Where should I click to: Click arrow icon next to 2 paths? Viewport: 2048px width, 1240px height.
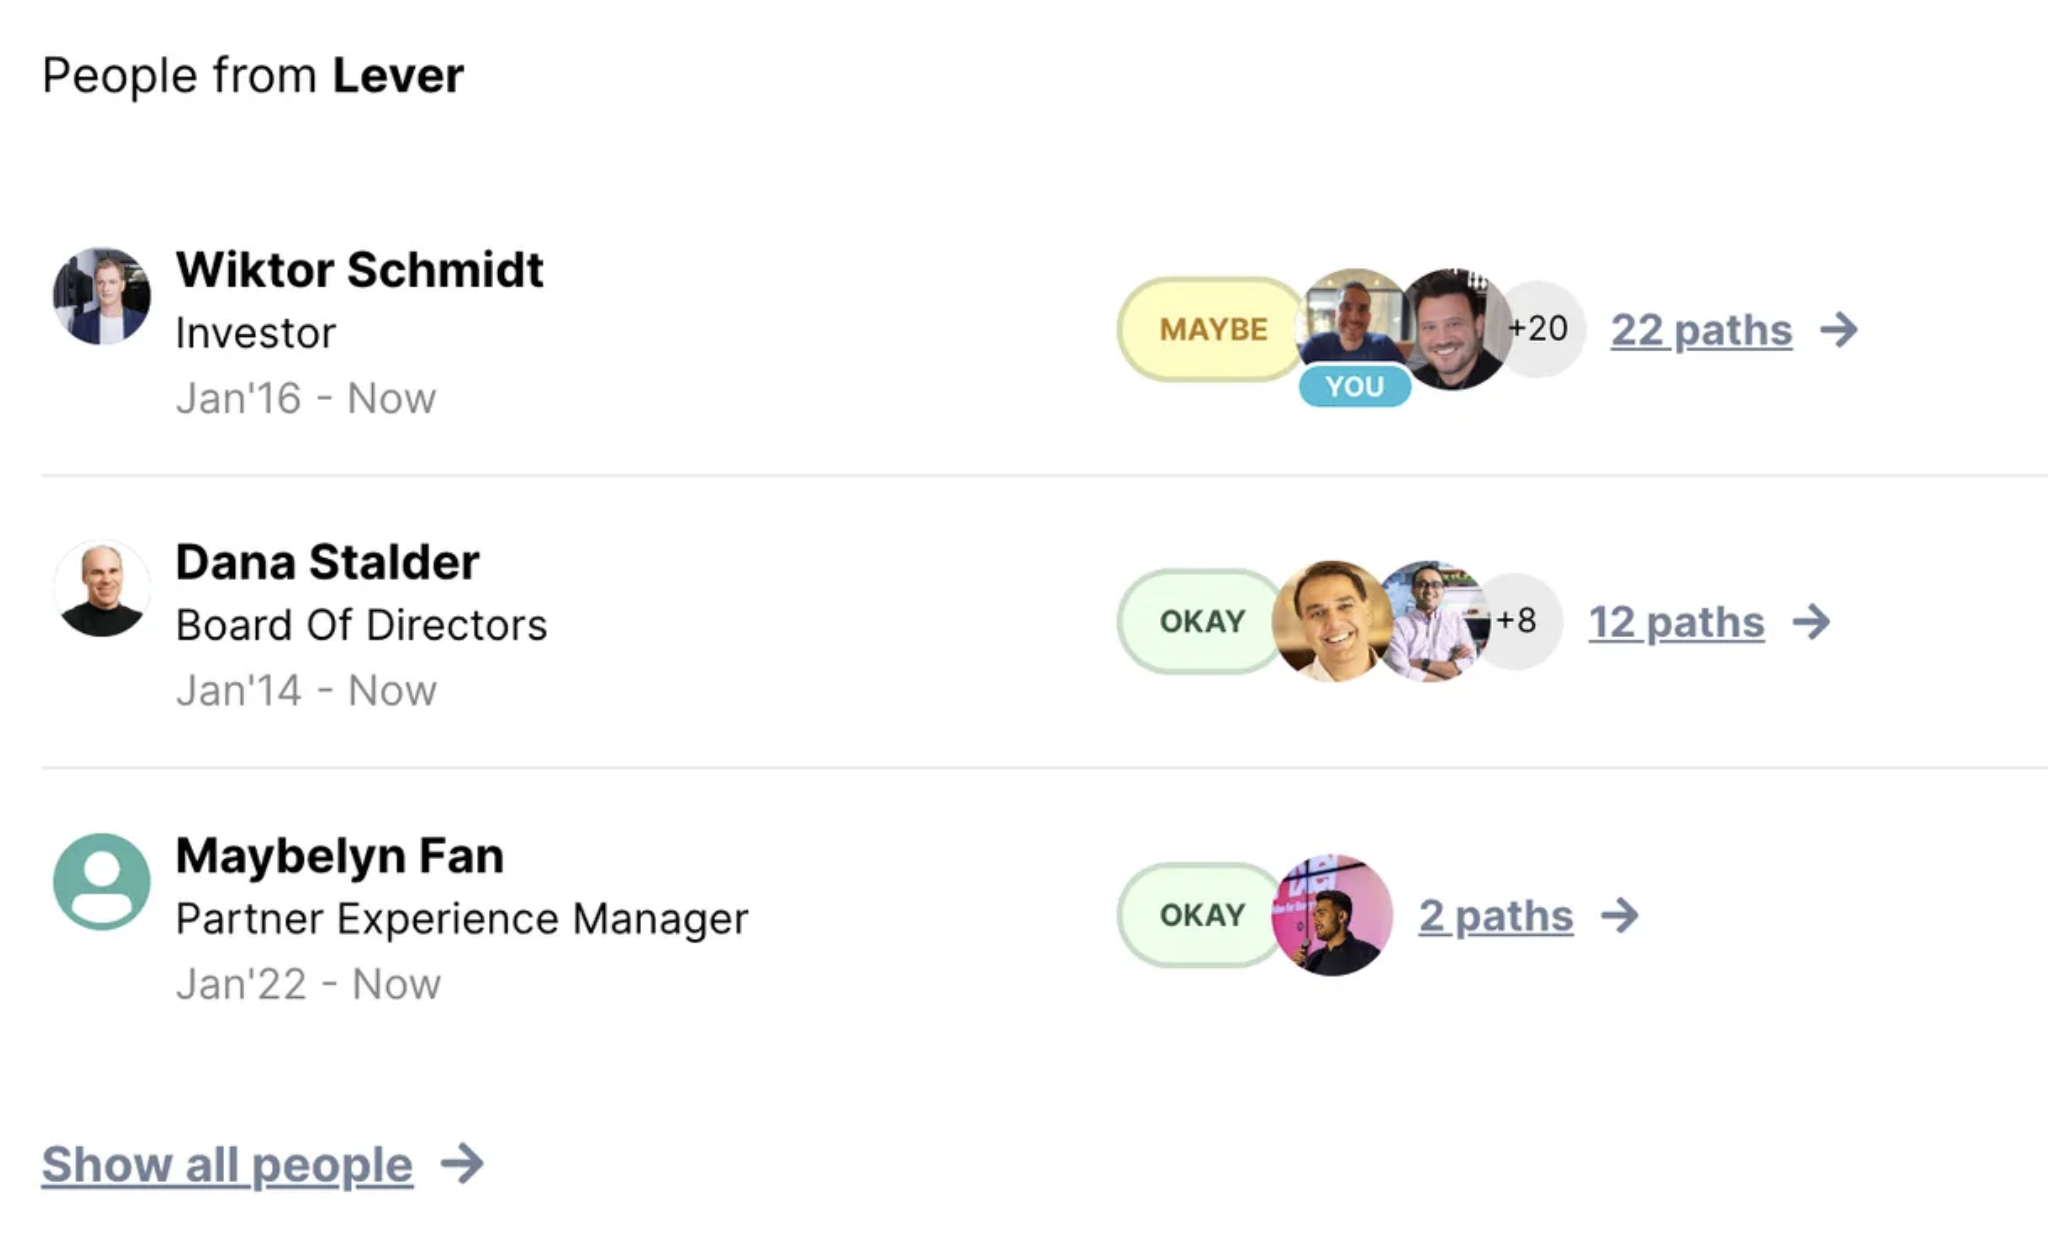click(1620, 915)
